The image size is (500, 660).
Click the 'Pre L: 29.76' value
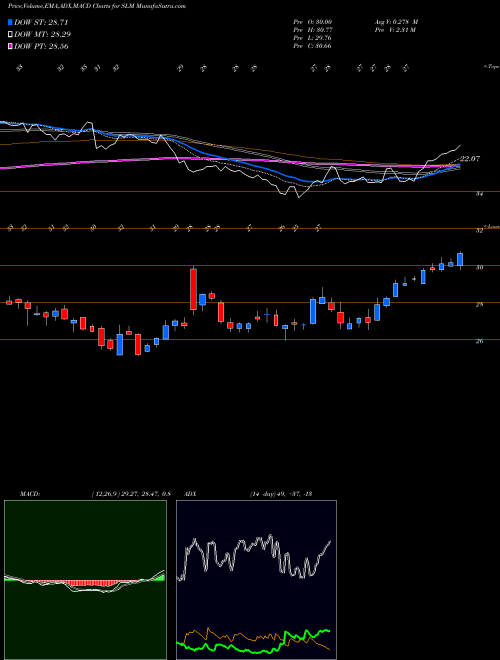[x=312, y=38]
